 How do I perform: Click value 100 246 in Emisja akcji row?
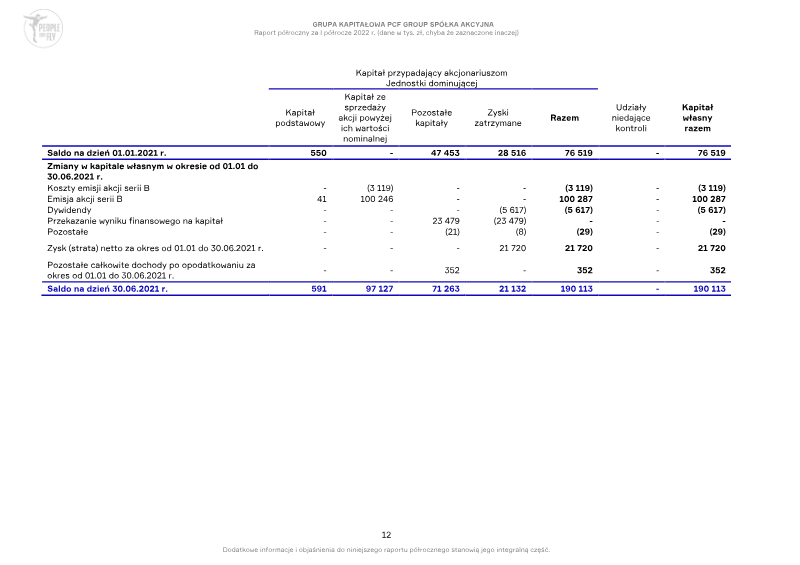coord(377,199)
